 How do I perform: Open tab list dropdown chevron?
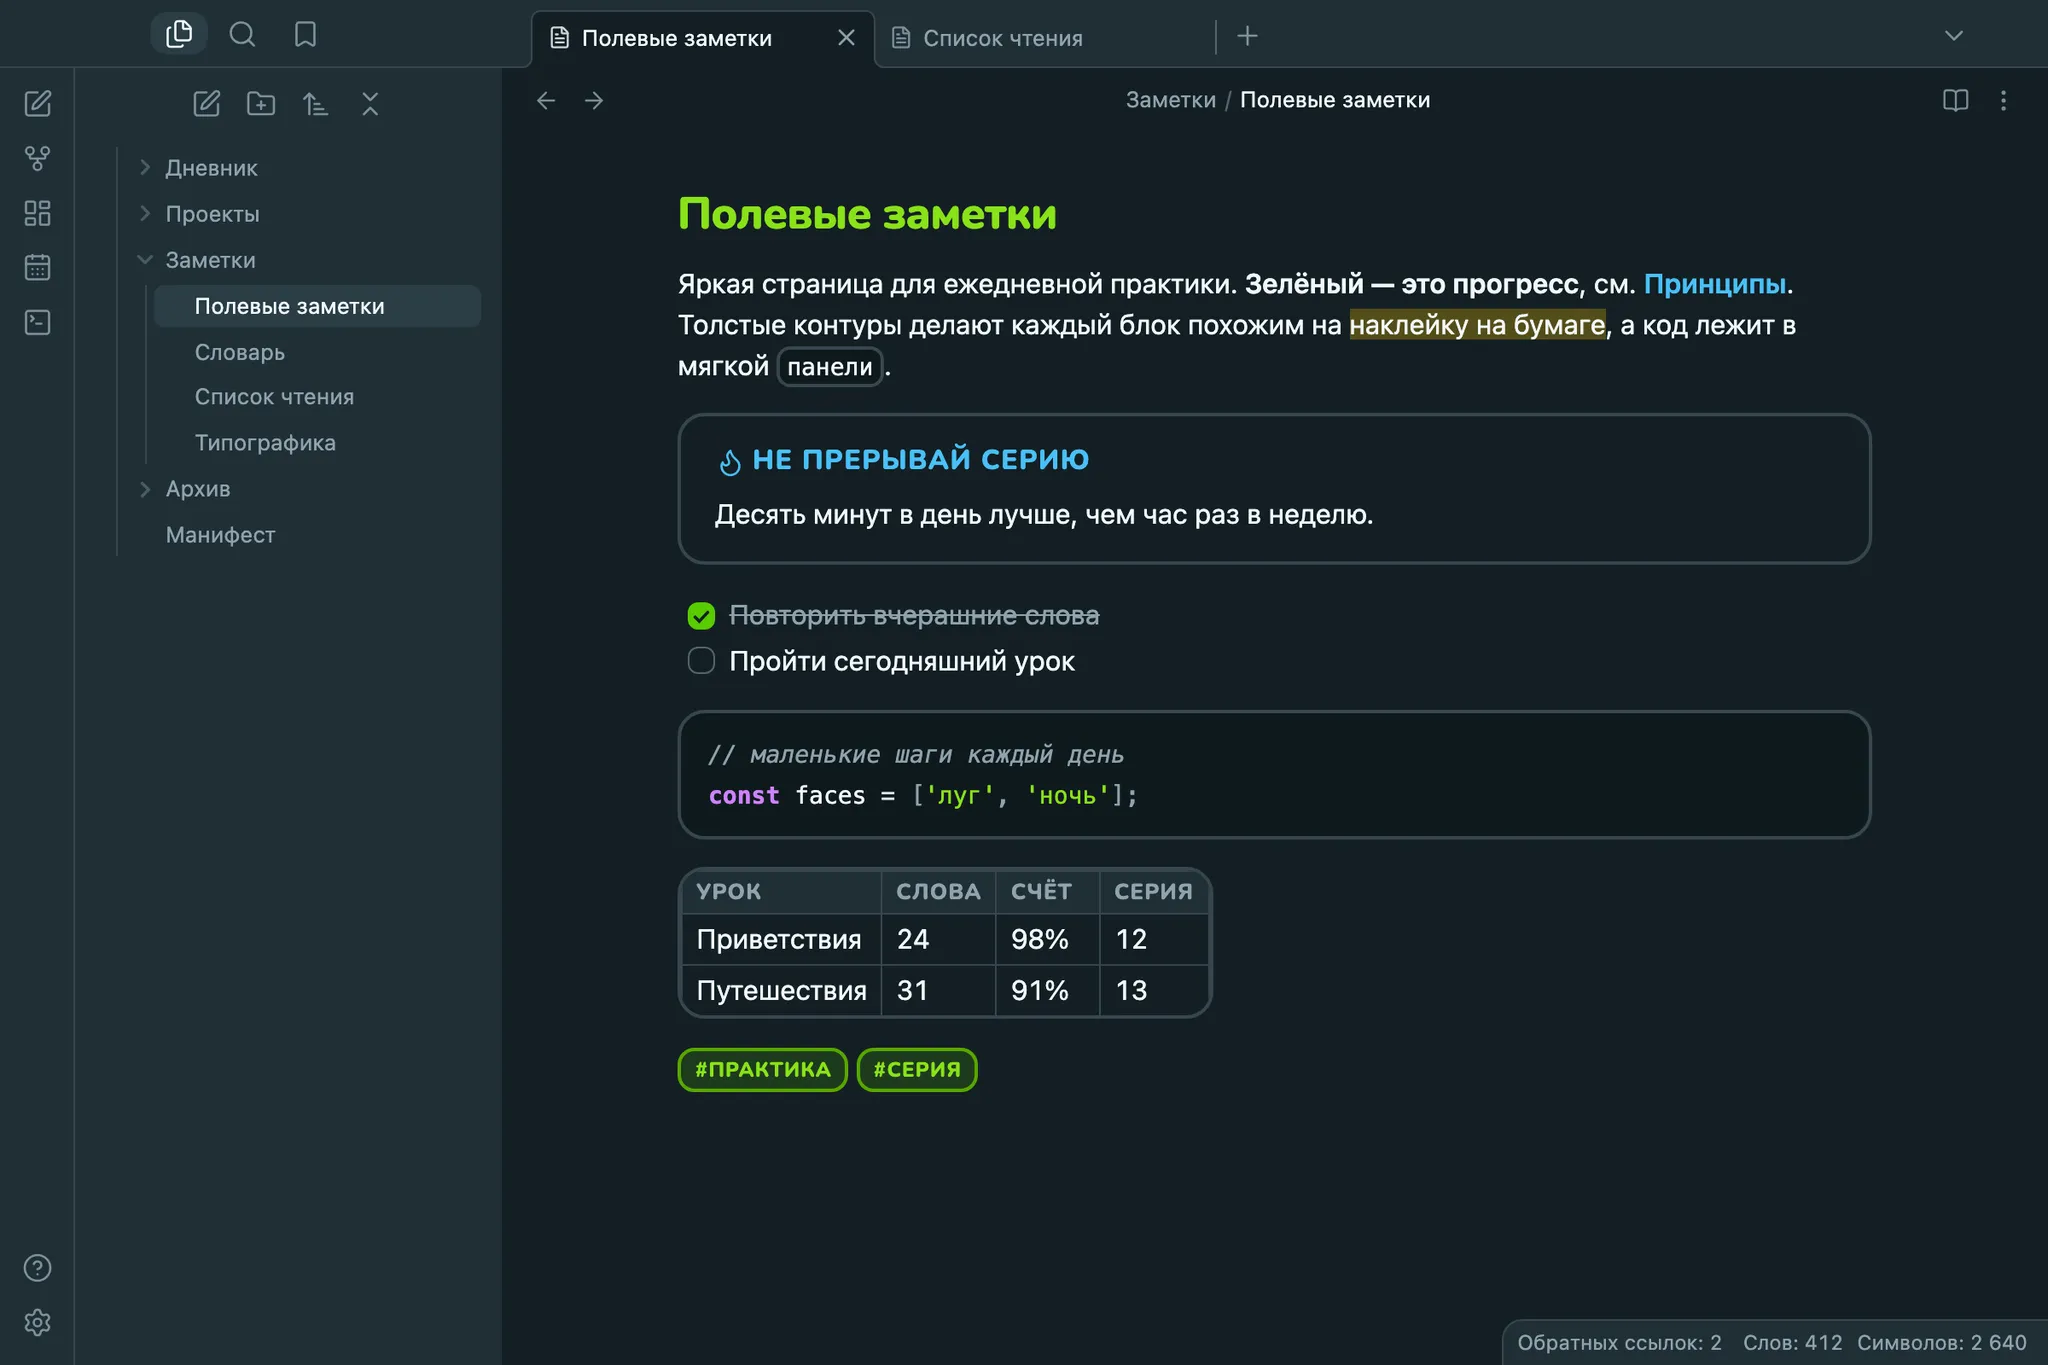point(1953,36)
